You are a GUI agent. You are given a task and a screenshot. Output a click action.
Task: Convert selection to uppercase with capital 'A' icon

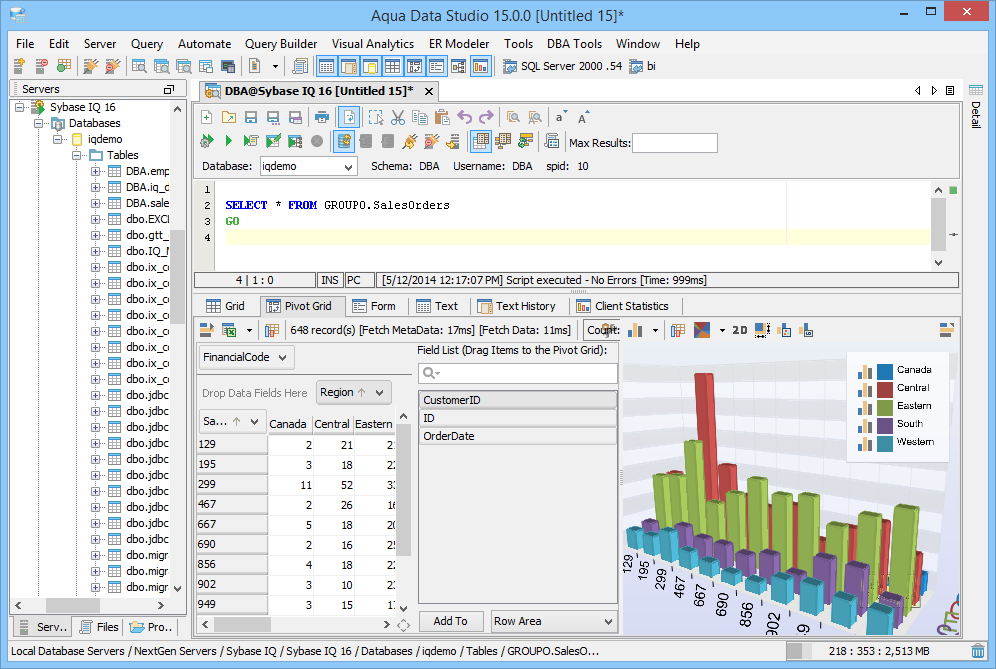point(582,117)
